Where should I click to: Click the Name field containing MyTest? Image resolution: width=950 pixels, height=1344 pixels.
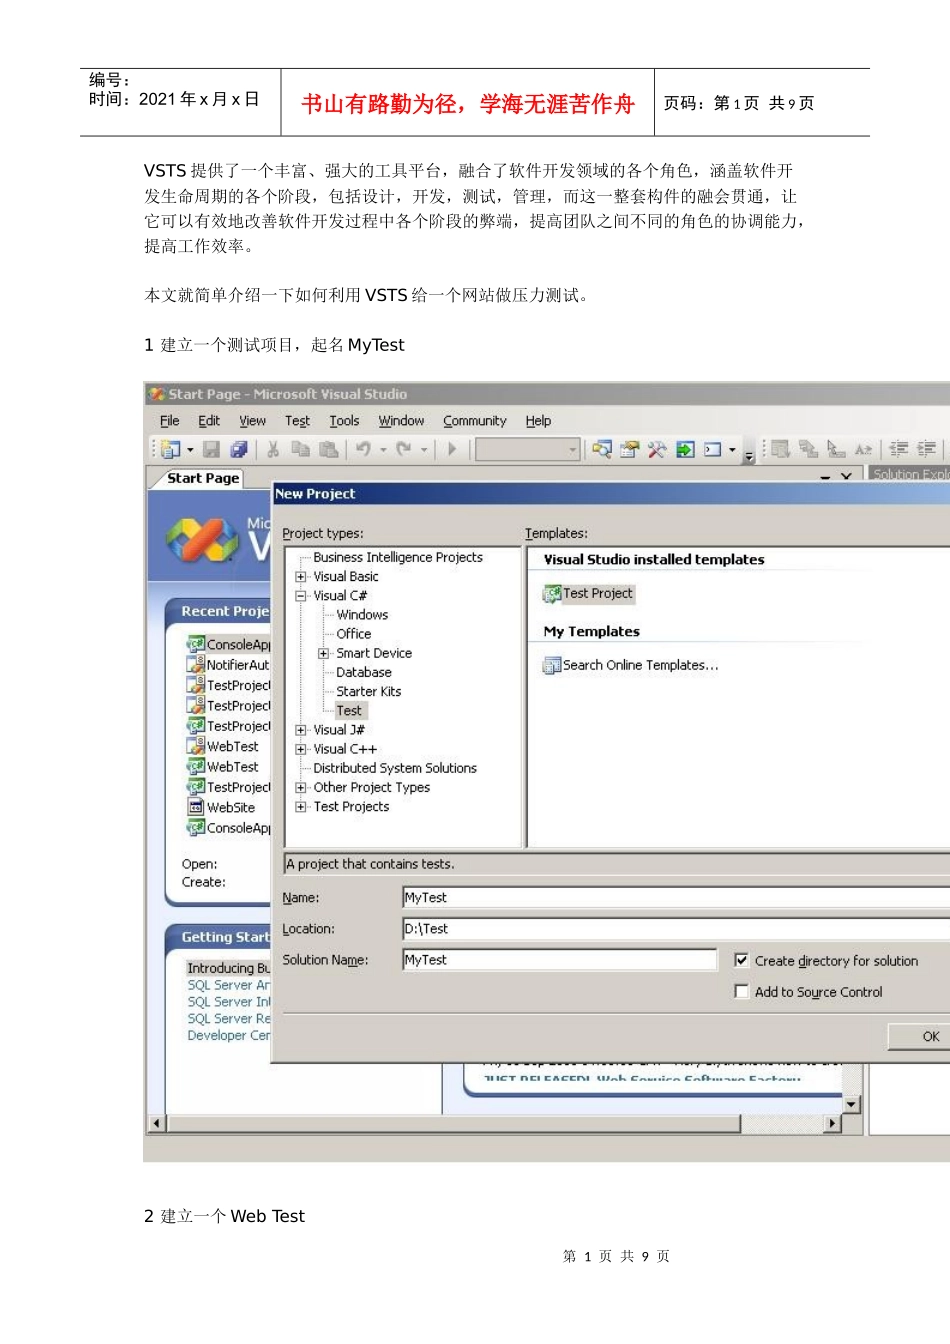point(676,898)
